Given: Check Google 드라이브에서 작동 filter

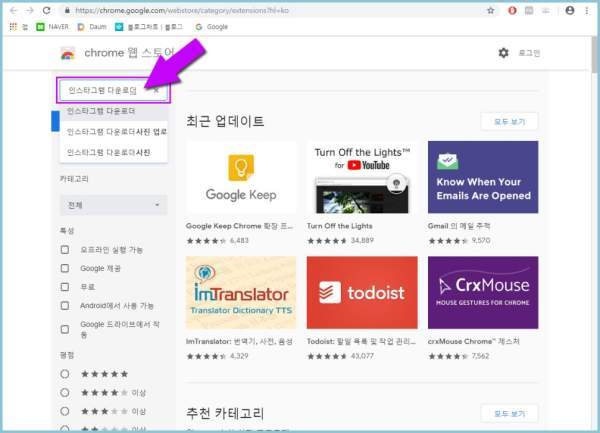Looking at the screenshot, I should 65,329.
